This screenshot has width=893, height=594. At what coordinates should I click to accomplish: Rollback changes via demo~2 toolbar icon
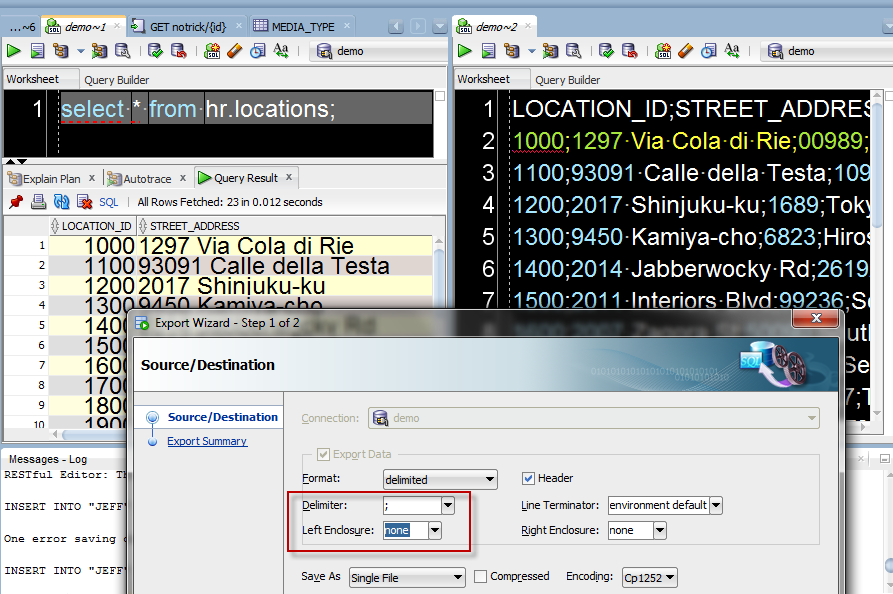pyautogui.click(x=629, y=51)
